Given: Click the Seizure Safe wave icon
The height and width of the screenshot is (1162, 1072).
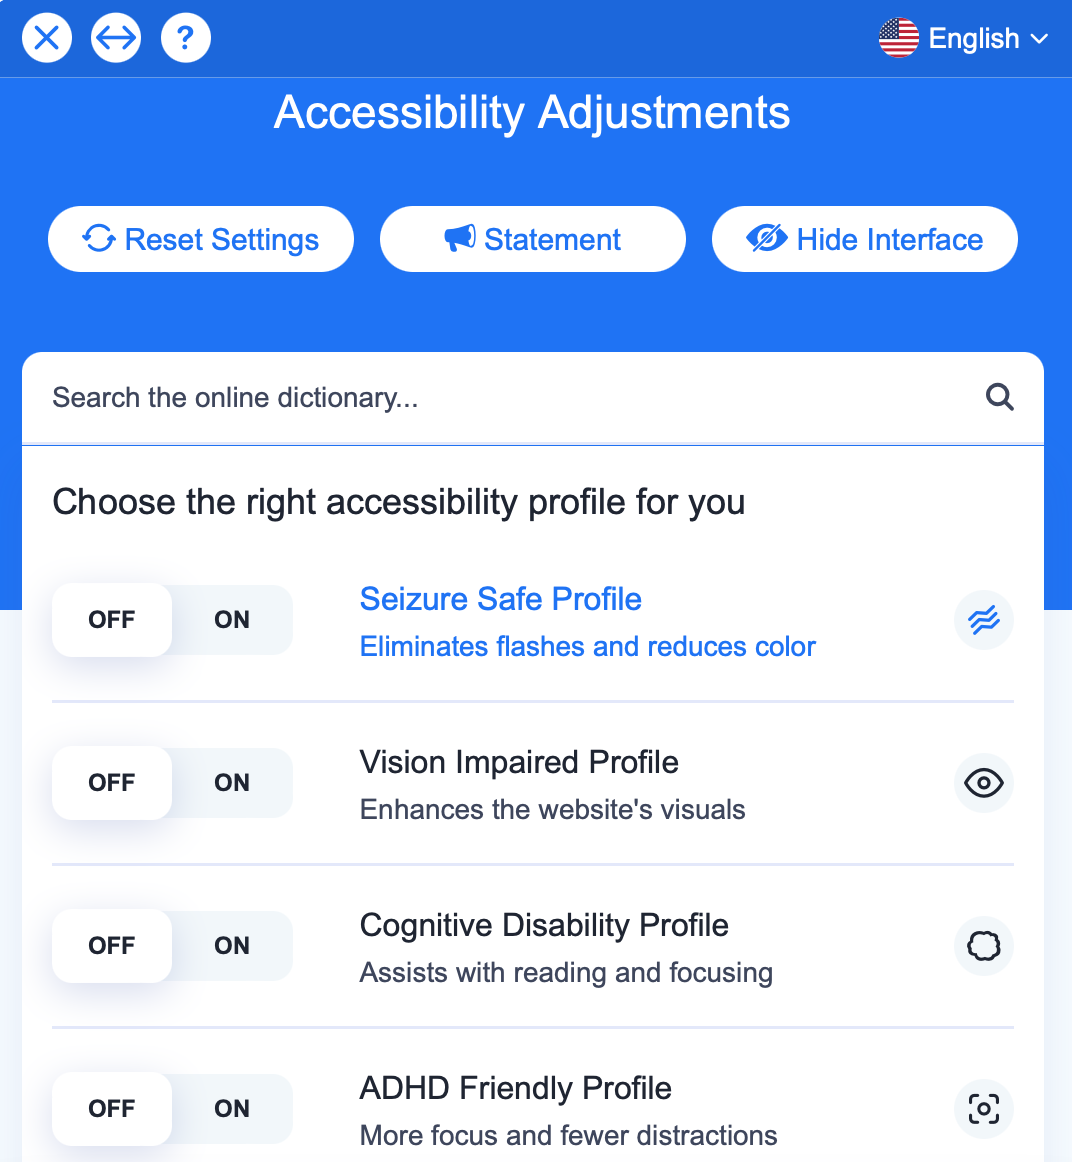Looking at the screenshot, I should click(x=984, y=620).
